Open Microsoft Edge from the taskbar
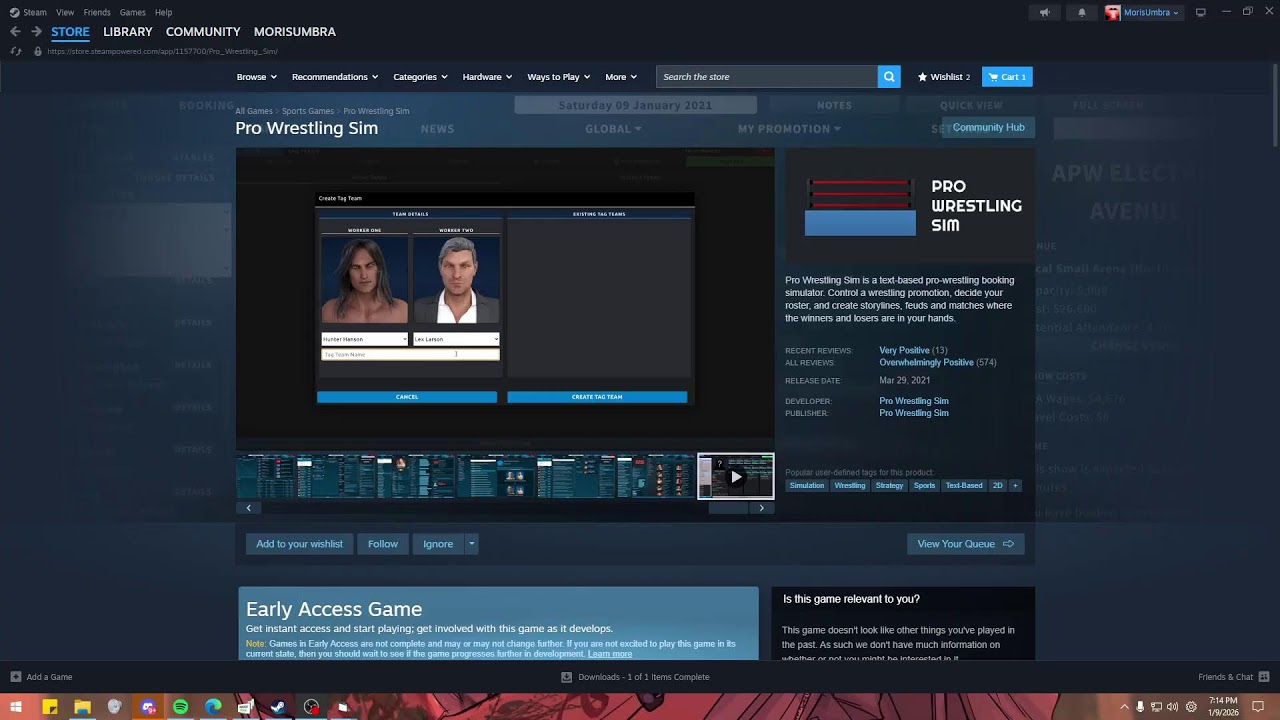The image size is (1280, 720). pyautogui.click(x=213, y=707)
